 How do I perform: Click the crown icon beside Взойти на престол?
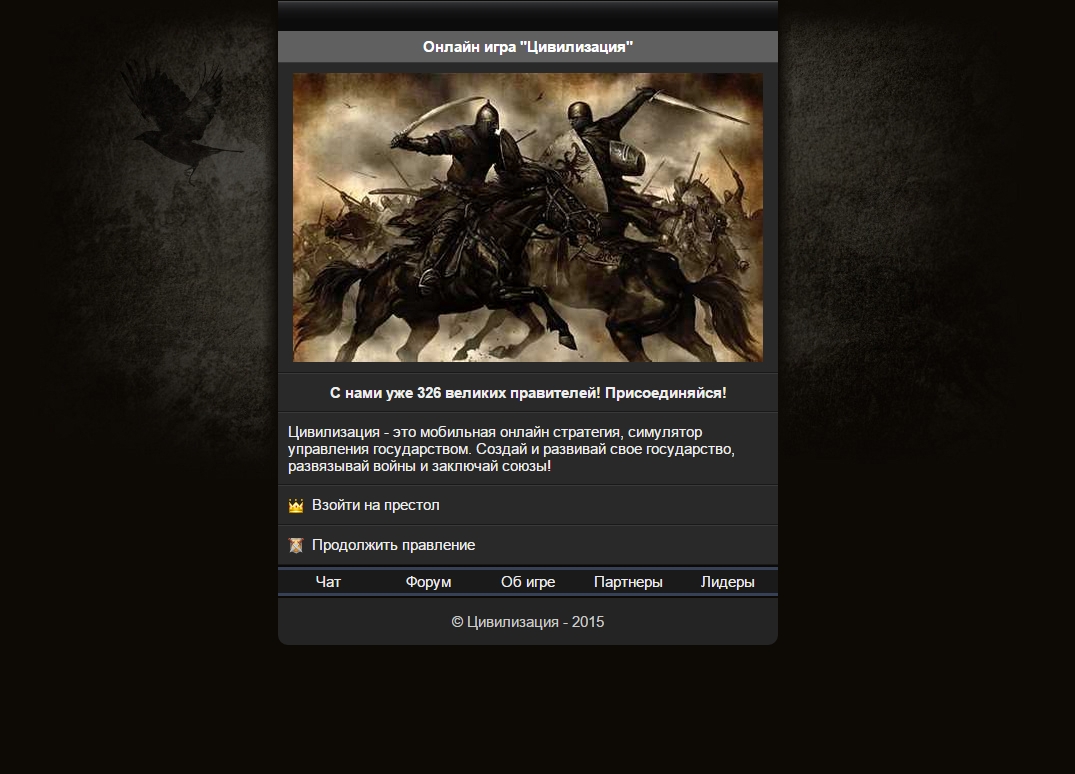(295, 506)
